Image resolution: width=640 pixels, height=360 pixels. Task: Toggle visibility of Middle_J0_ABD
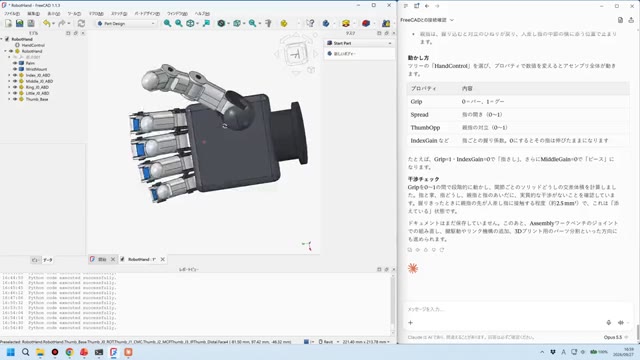coord(15,81)
